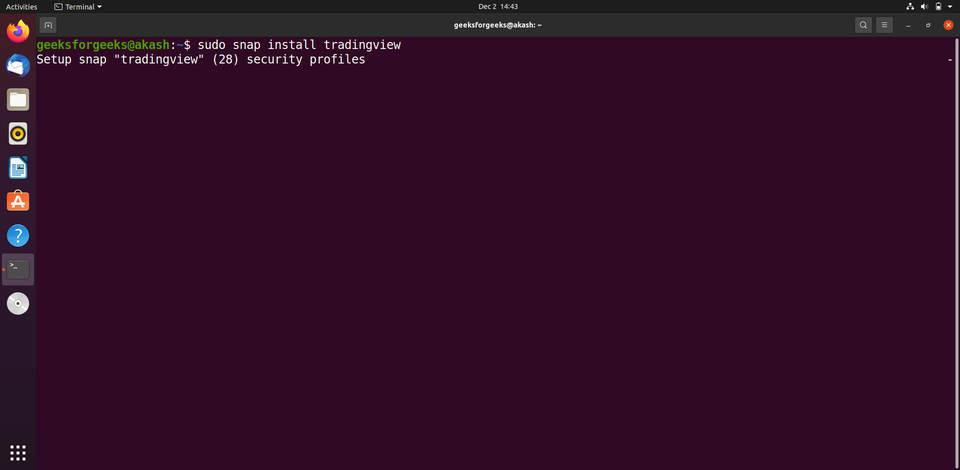Click the 'sudo snap install tradingview' command
The height and width of the screenshot is (470, 960).
pyautogui.click(x=299, y=45)
